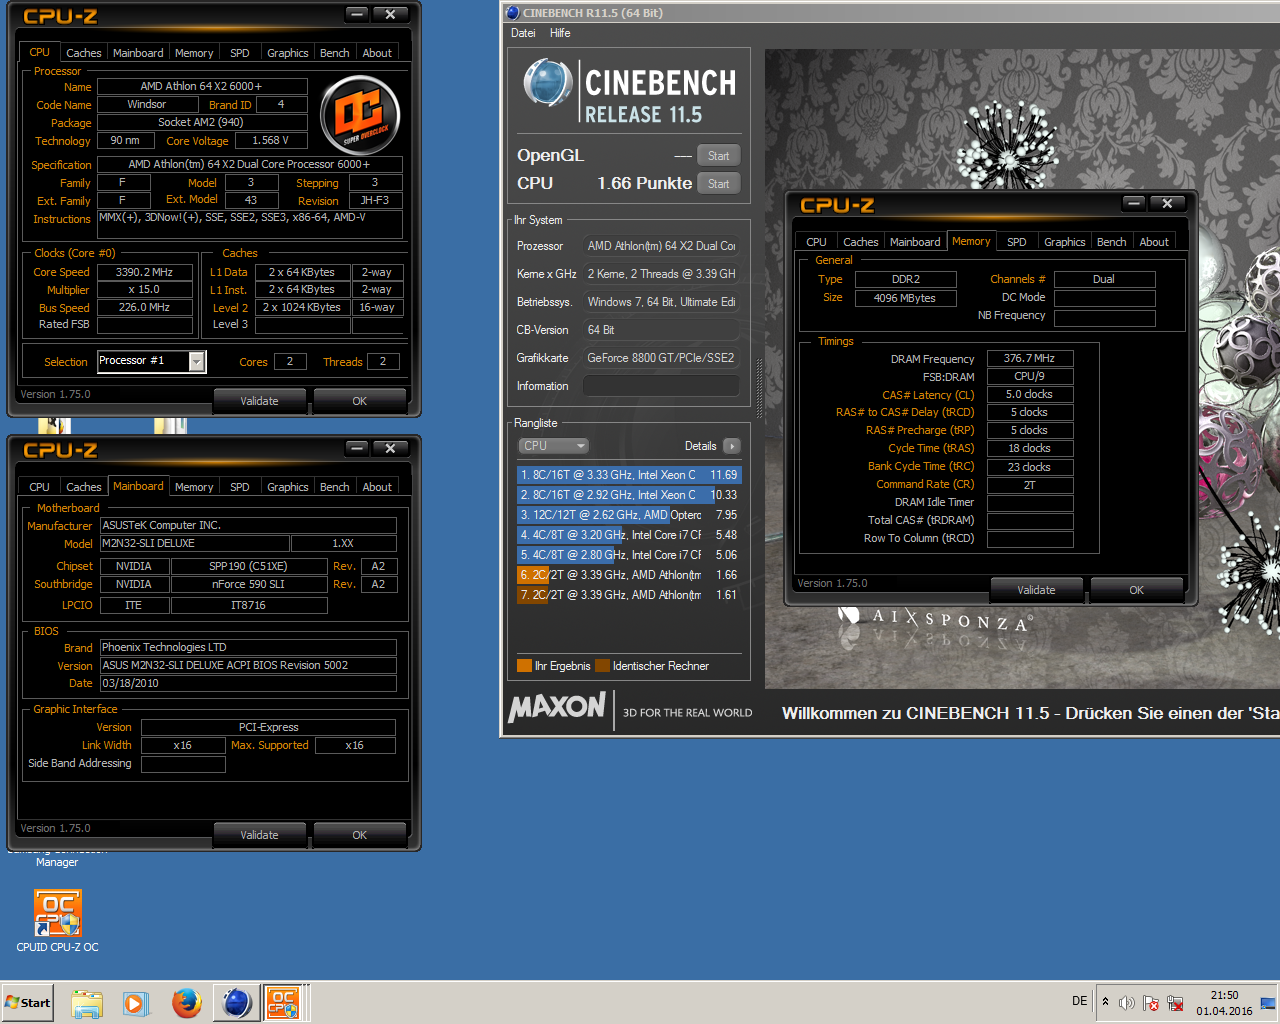Open the Action Center flag in the tray

coord(1151,1003)
